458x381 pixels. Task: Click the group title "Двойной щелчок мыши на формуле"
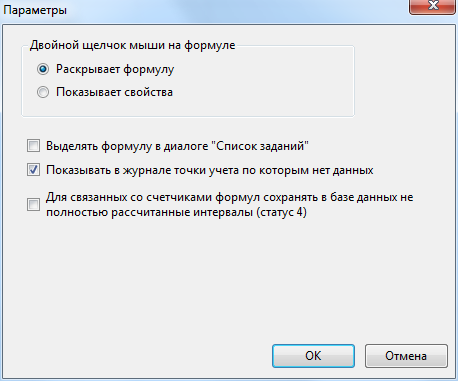click(x=132, y=45)
